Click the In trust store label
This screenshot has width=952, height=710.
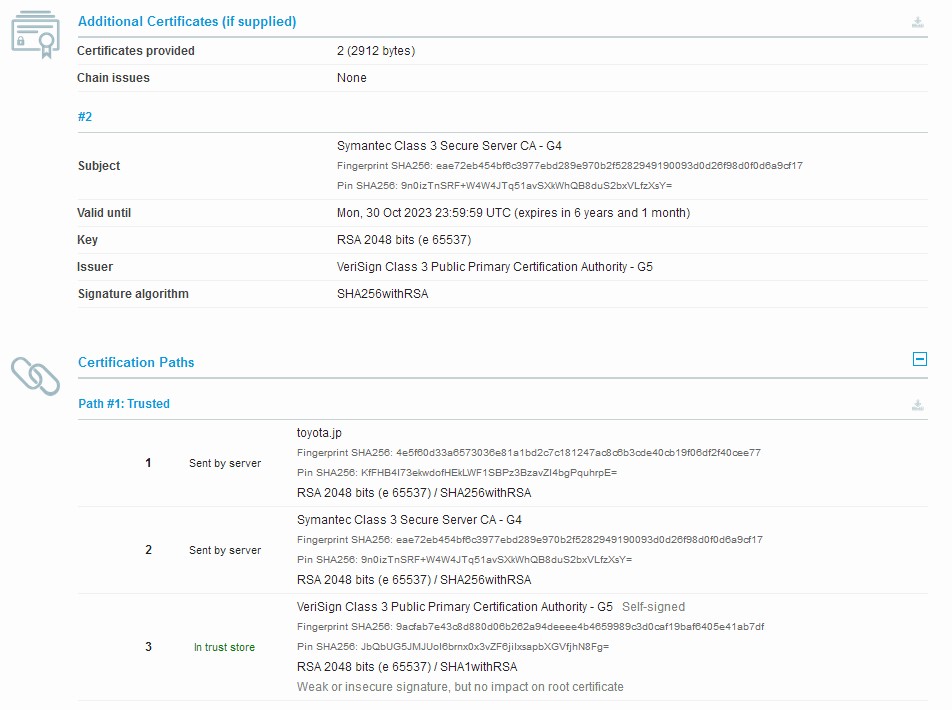224,647
